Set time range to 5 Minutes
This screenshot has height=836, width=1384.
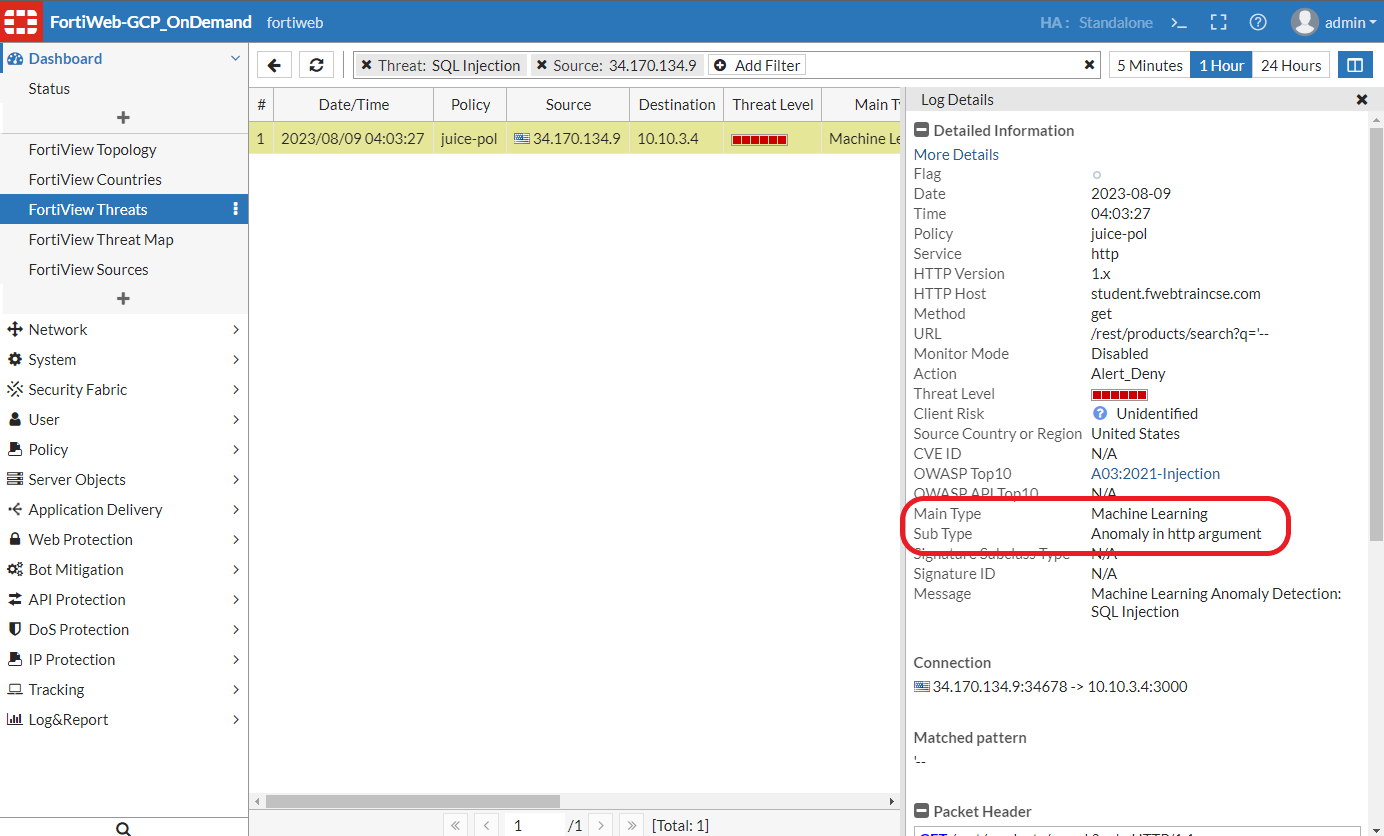[x=1150, y=65]
